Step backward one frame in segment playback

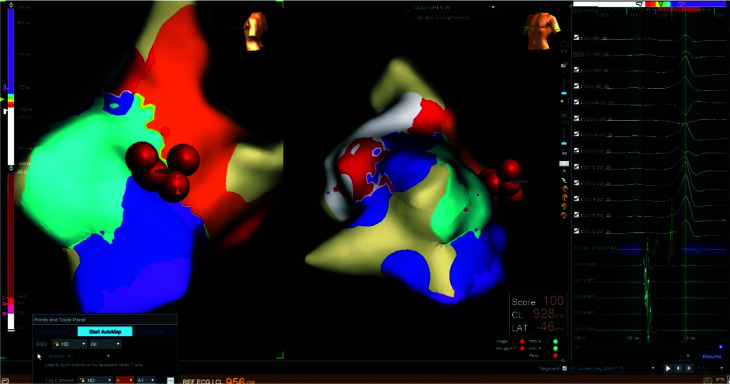678,368
